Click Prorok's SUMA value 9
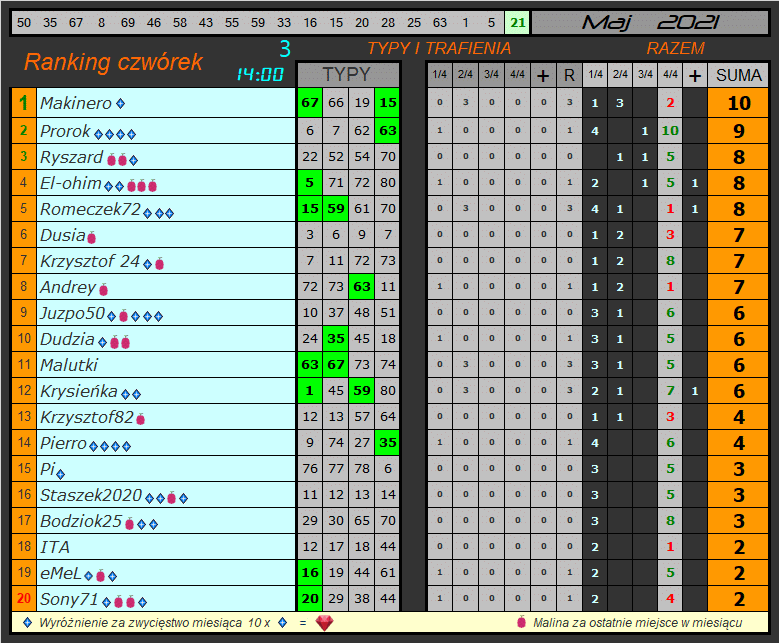 [x=738, y=131]
